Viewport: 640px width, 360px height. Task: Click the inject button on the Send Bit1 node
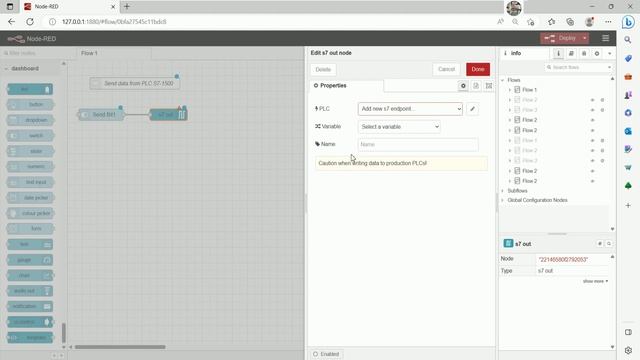coord(84,115)
